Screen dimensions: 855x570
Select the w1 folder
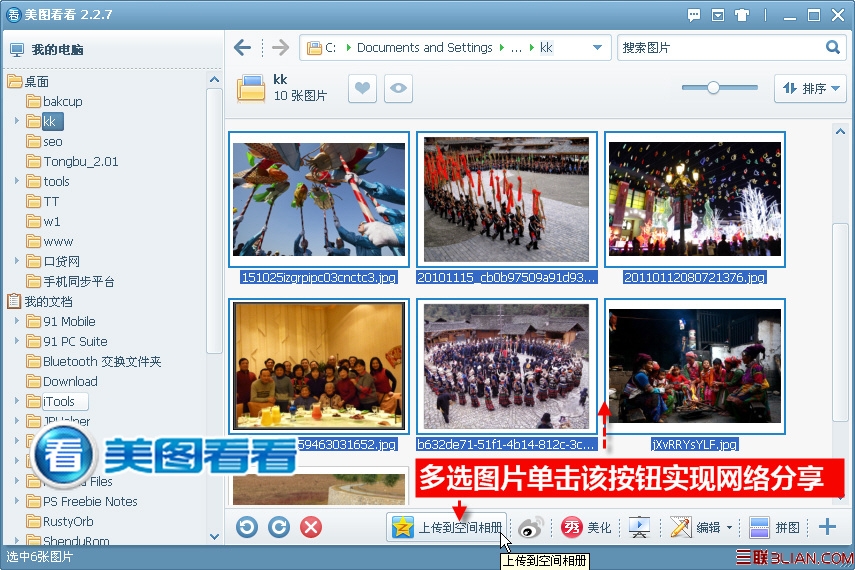(44, 221)
